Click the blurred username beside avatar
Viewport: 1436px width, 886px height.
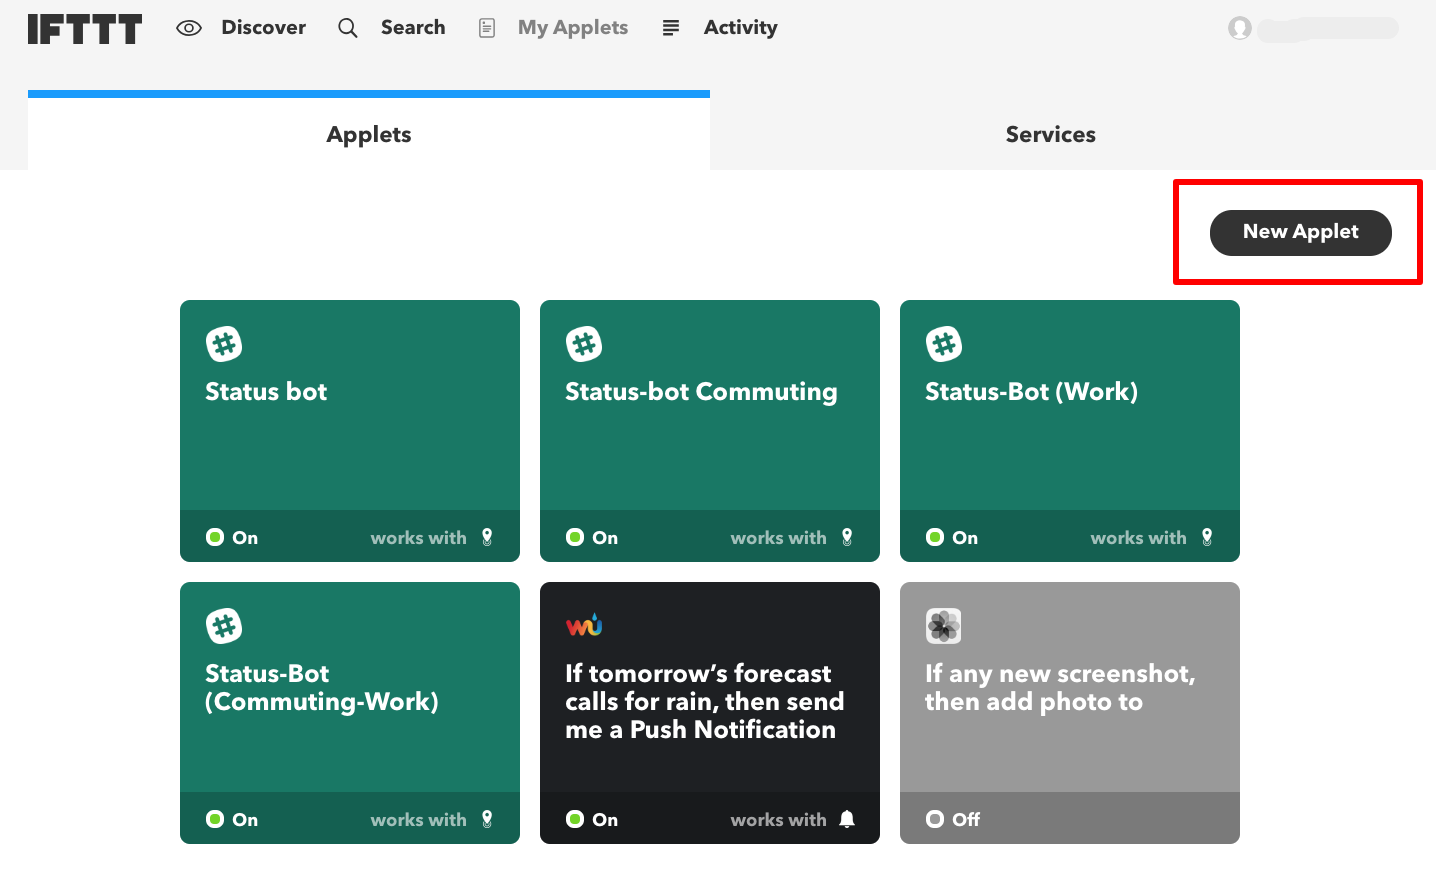point(1328,29)
